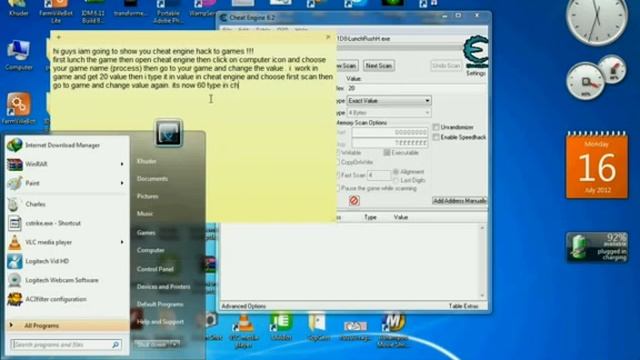Select the Khuder folder on the desktop

(18, 8)
